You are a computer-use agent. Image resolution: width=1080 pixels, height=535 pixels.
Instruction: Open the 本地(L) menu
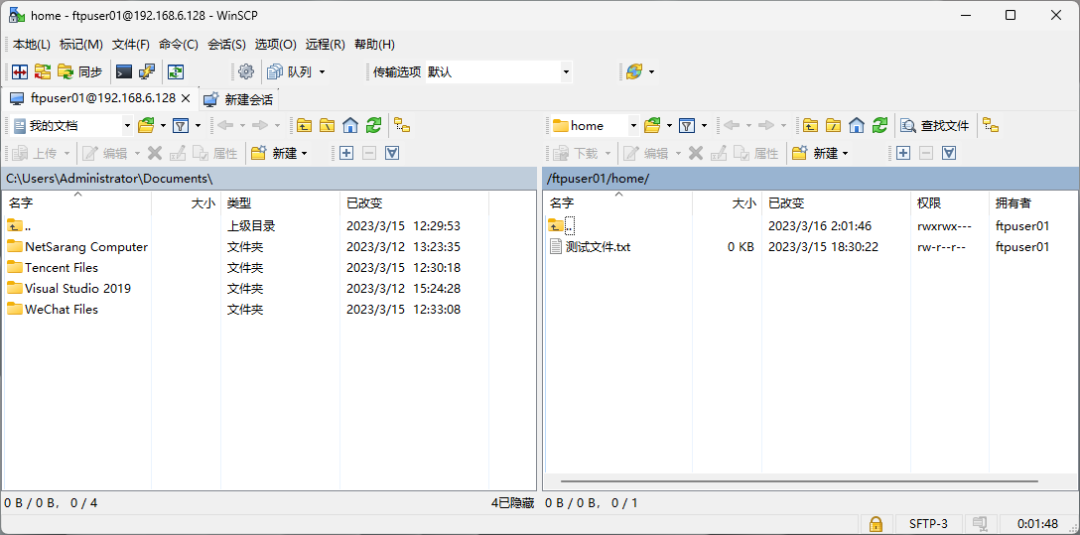[x=32, y=44]
